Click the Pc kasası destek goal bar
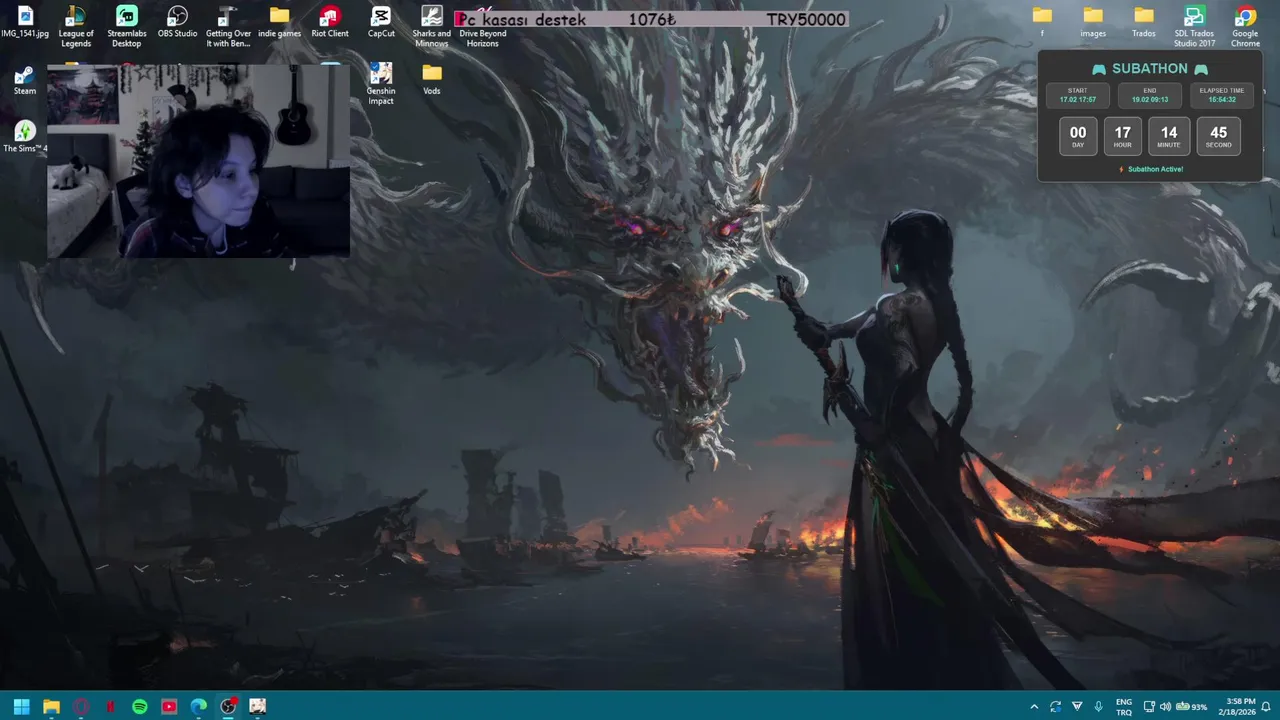1280x720 pixels. (651, 19)
